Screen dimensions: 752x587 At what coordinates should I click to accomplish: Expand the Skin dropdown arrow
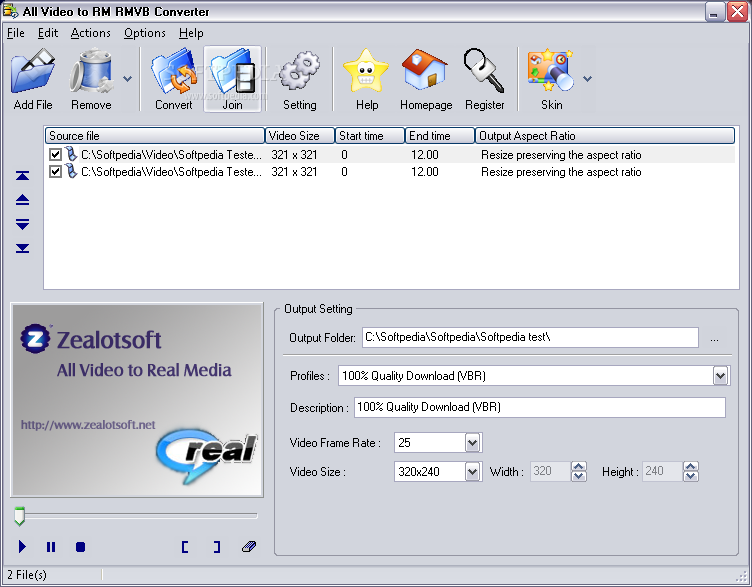(588, 79)
